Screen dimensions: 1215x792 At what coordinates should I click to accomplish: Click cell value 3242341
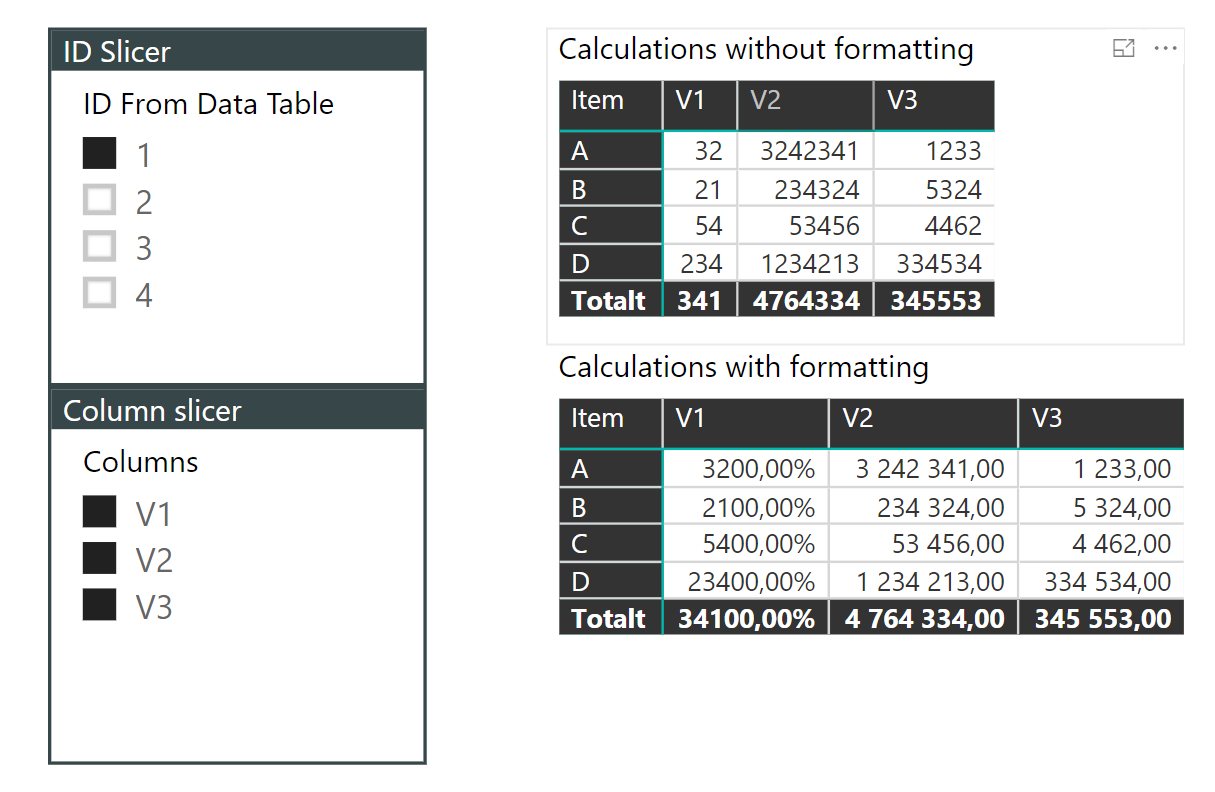[808, 151]
